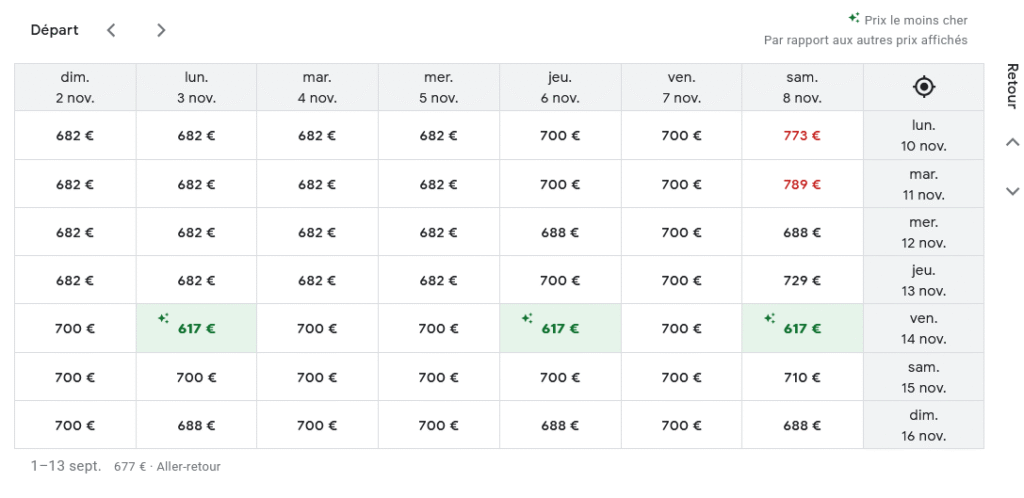Viewport: 1024px width, 498px height.
Task: Click the ven. 14 nov. return row header
Action: pos(923,328)
